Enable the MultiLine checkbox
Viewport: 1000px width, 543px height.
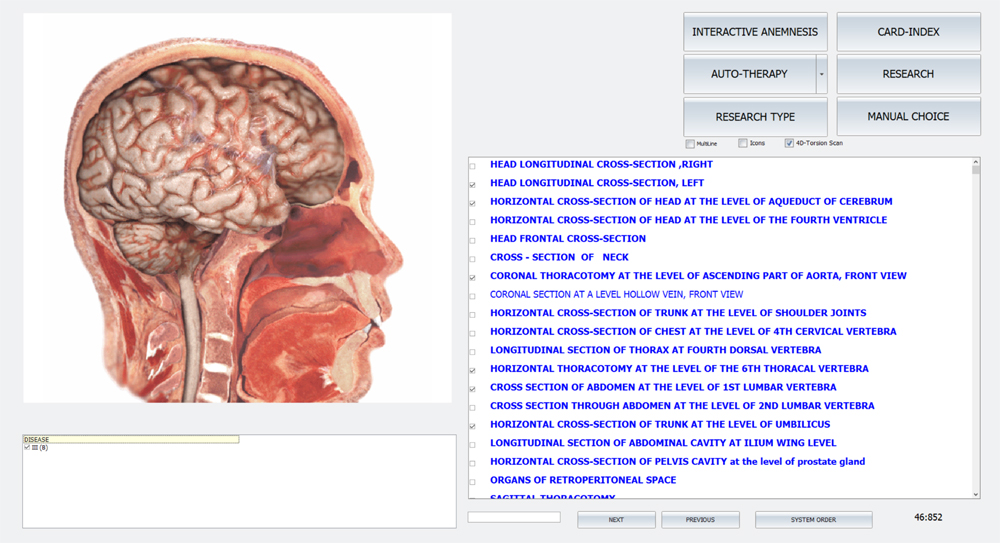point(690,144)
